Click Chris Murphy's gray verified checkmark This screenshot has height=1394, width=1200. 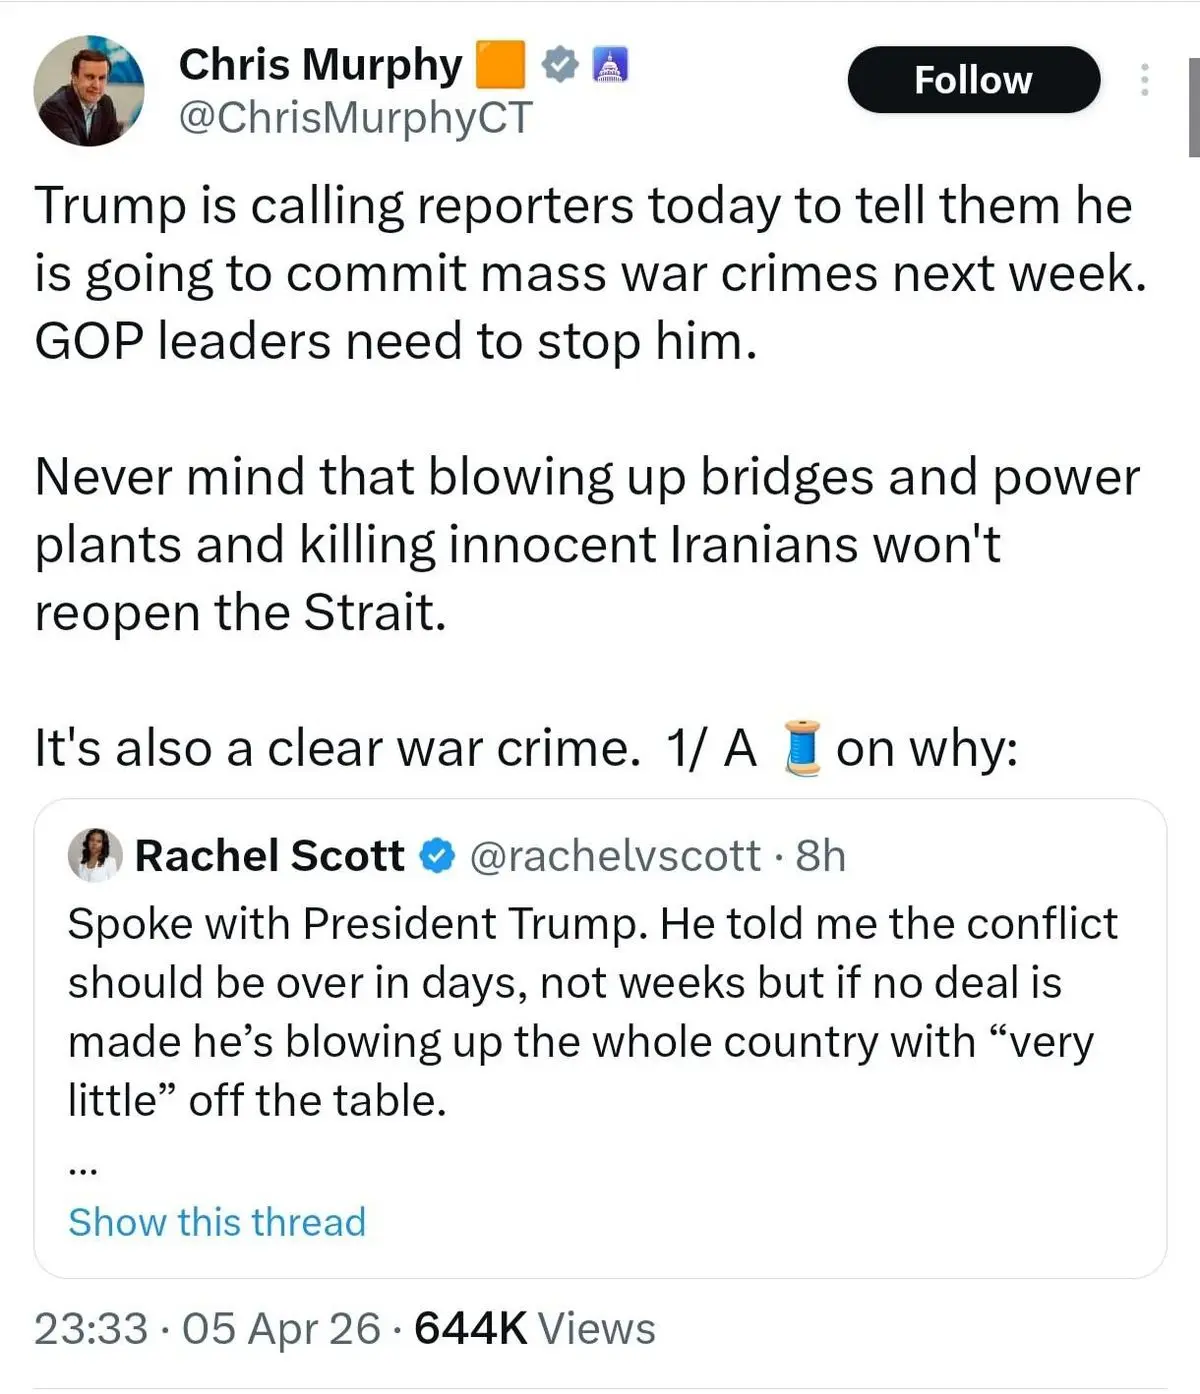(x=560, y=65)
